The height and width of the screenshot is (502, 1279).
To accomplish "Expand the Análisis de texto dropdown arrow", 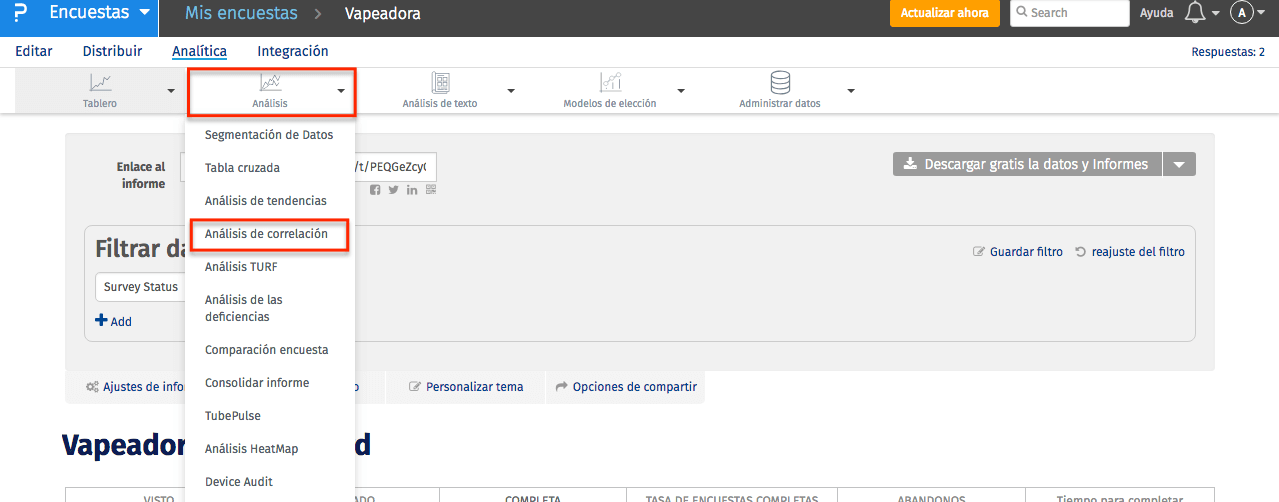I will 511,91.
